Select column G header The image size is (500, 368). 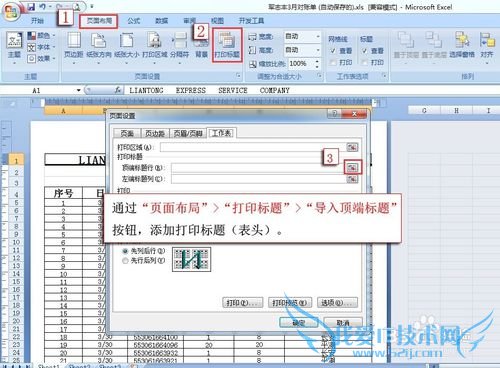click(x=424, y=110)
